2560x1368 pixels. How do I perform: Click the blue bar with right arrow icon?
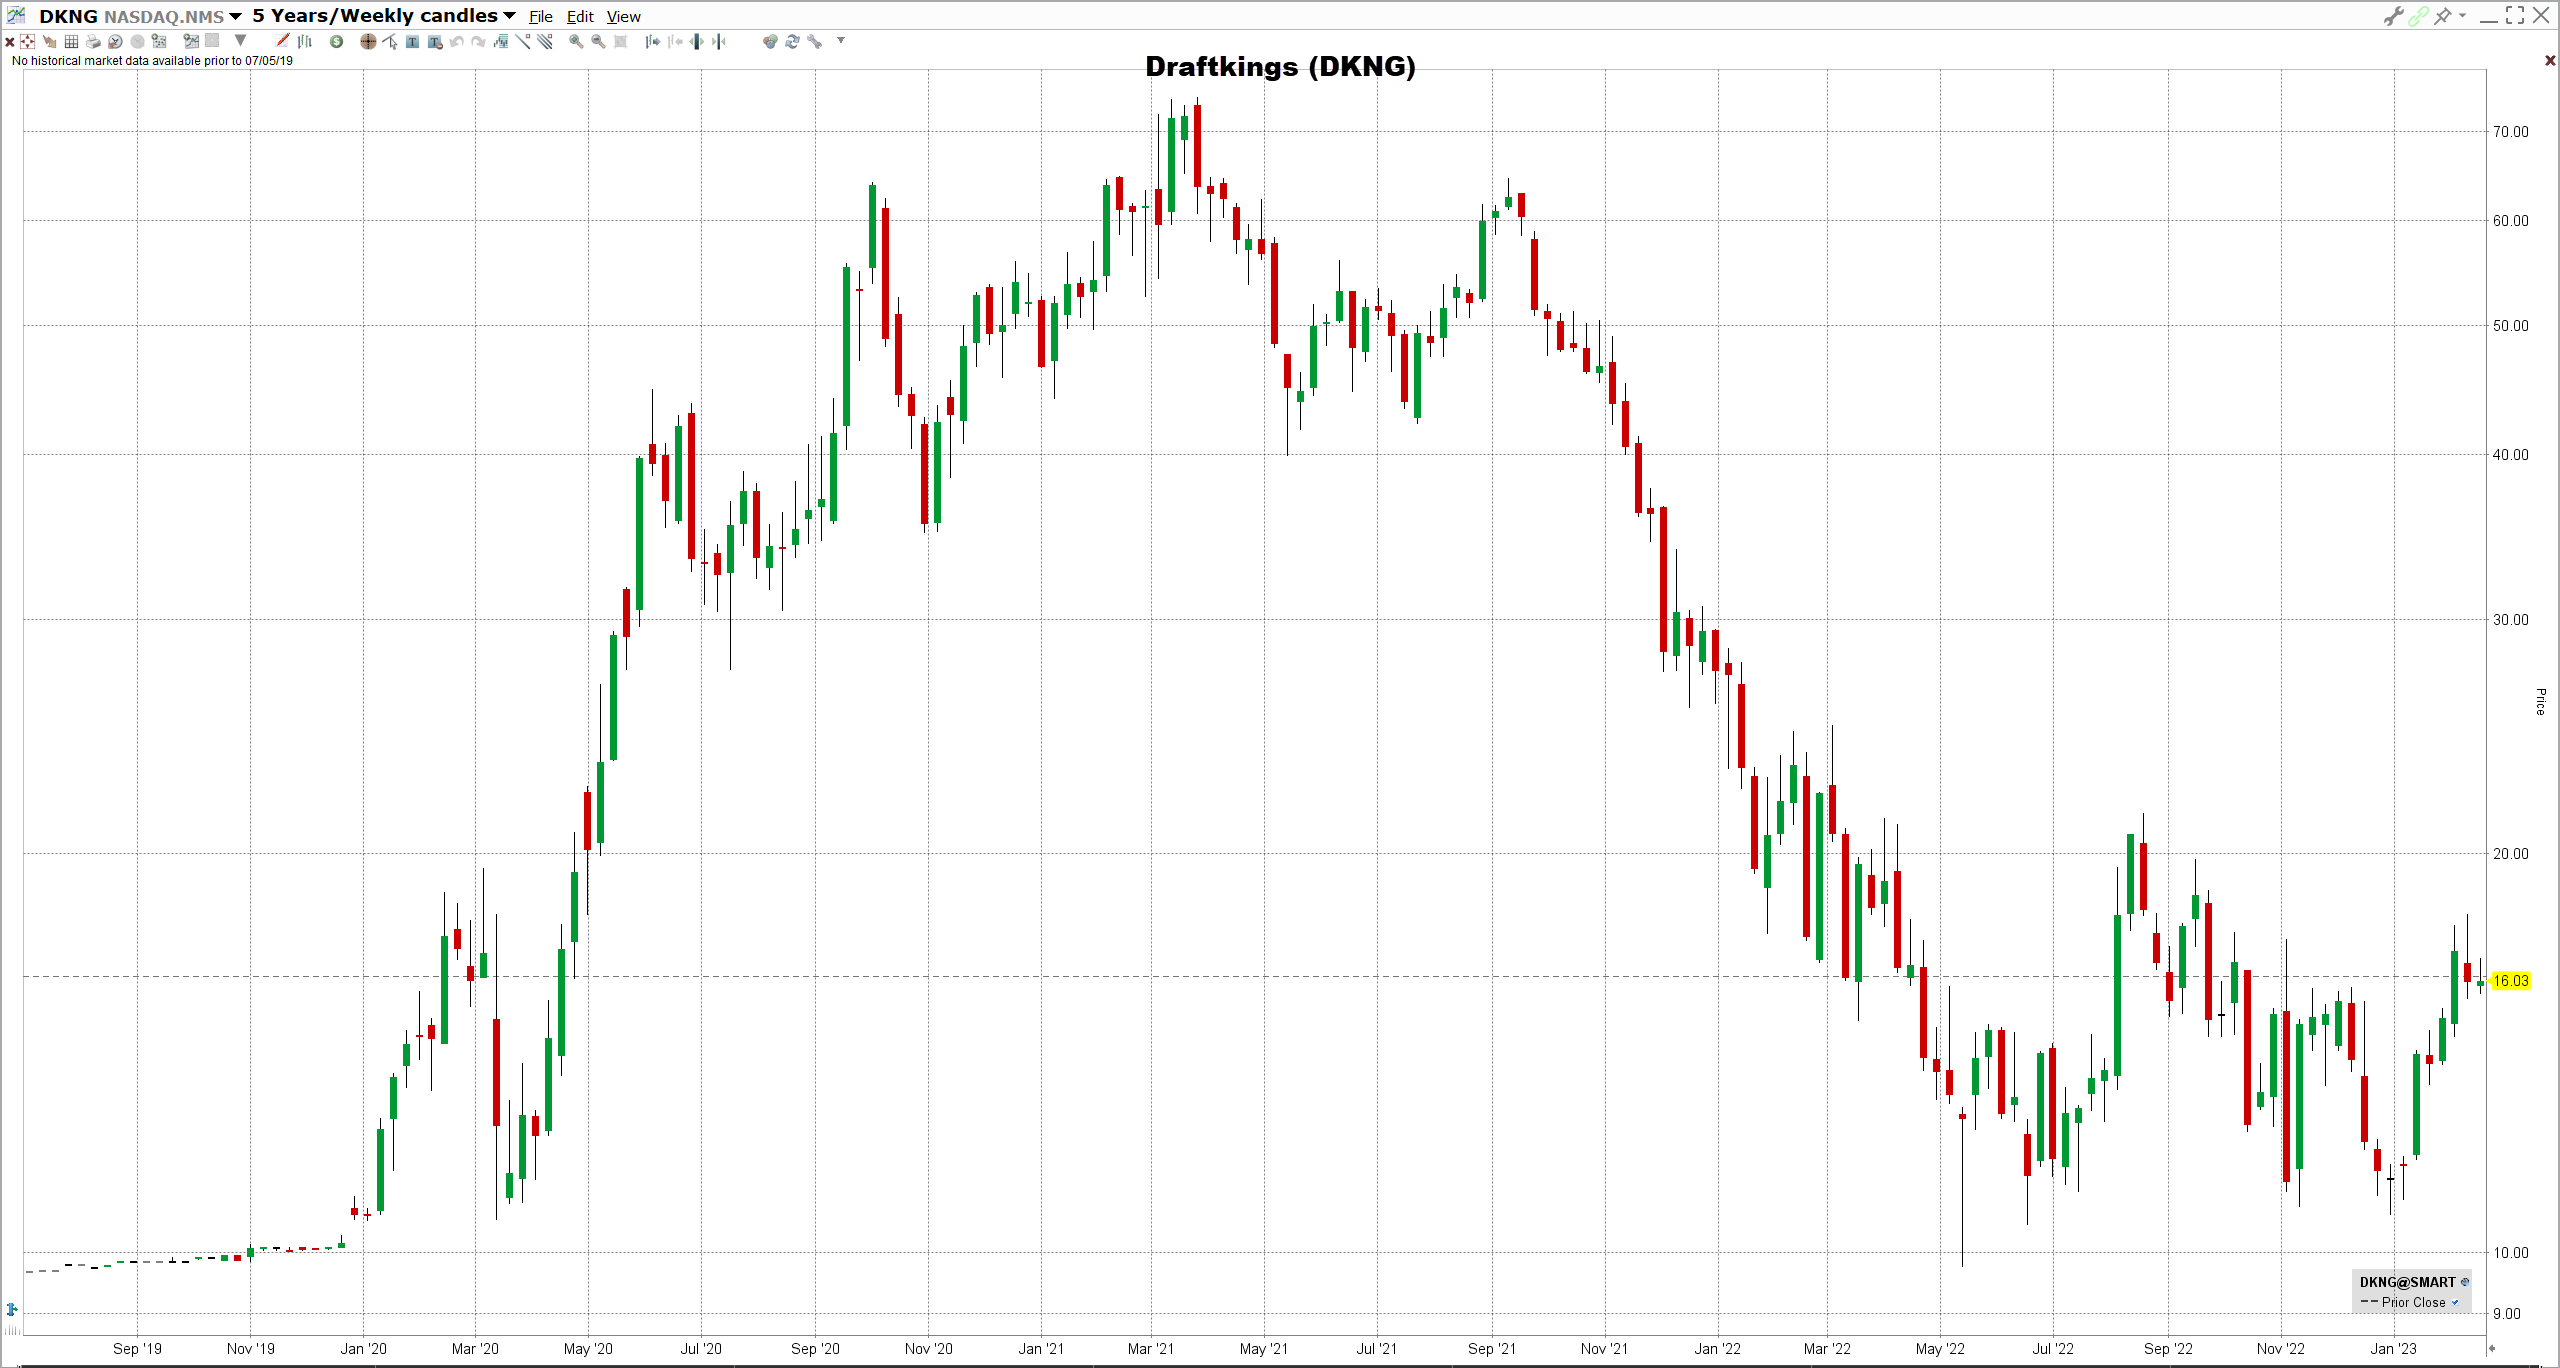[x=653, y=42]
